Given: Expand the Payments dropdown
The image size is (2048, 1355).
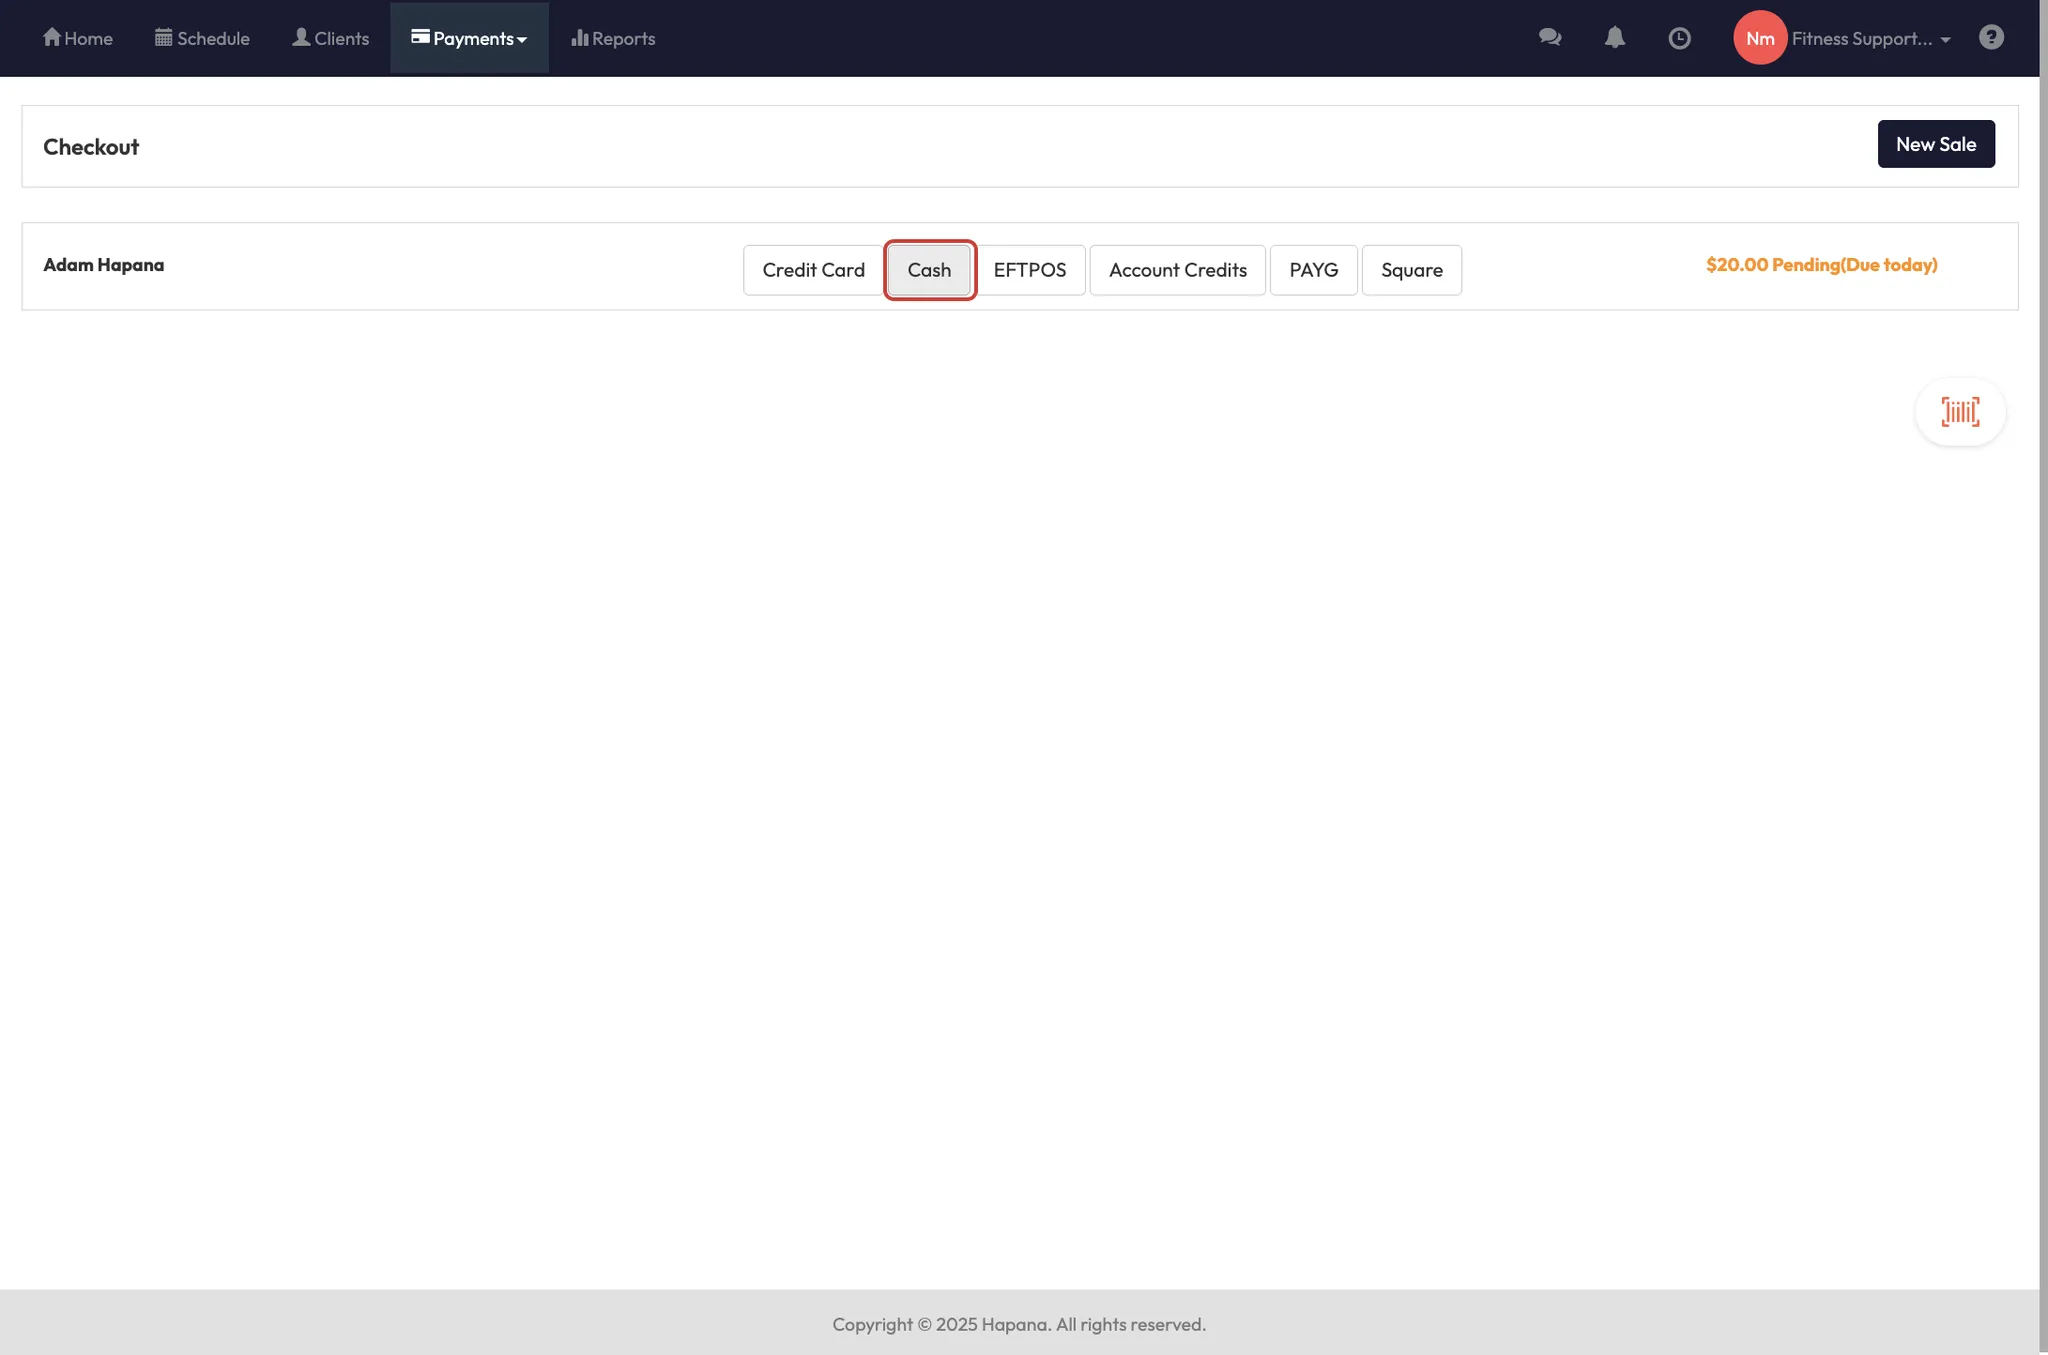Looking at the screenshot, I should [x=469, y=38].
